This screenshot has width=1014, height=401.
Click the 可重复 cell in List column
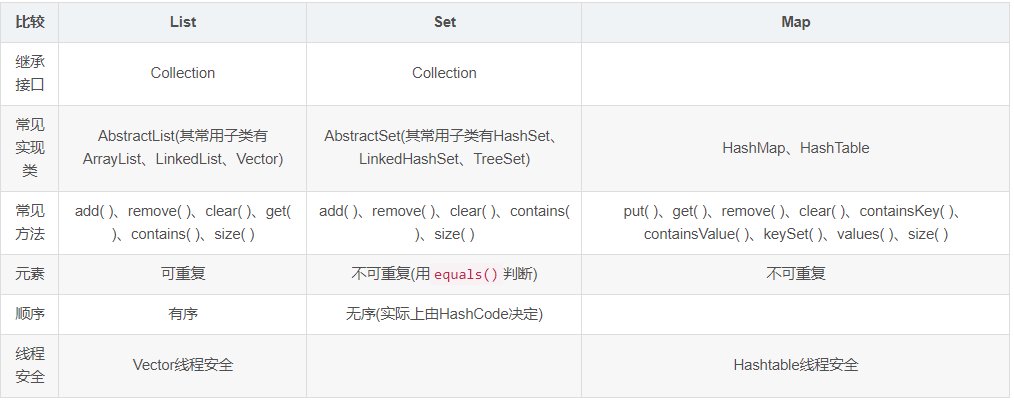pos(183,273)
